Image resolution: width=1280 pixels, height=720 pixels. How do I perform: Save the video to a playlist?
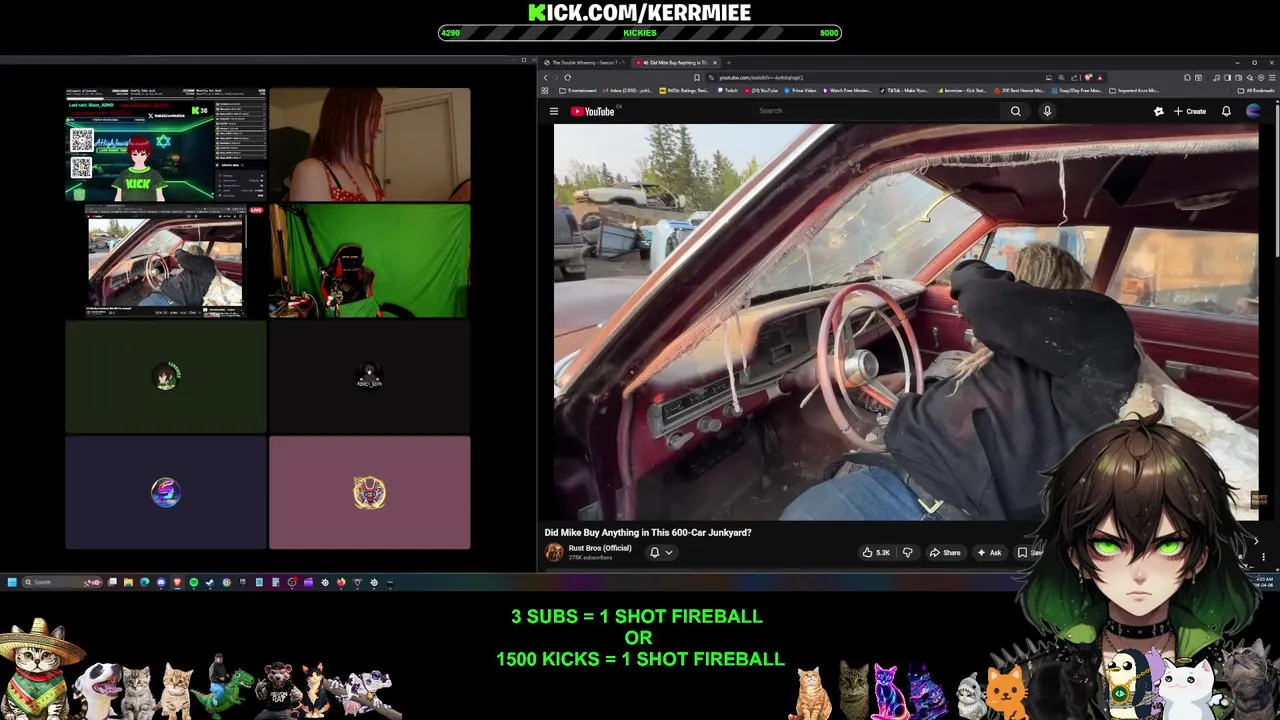[x=1030, y=552]
